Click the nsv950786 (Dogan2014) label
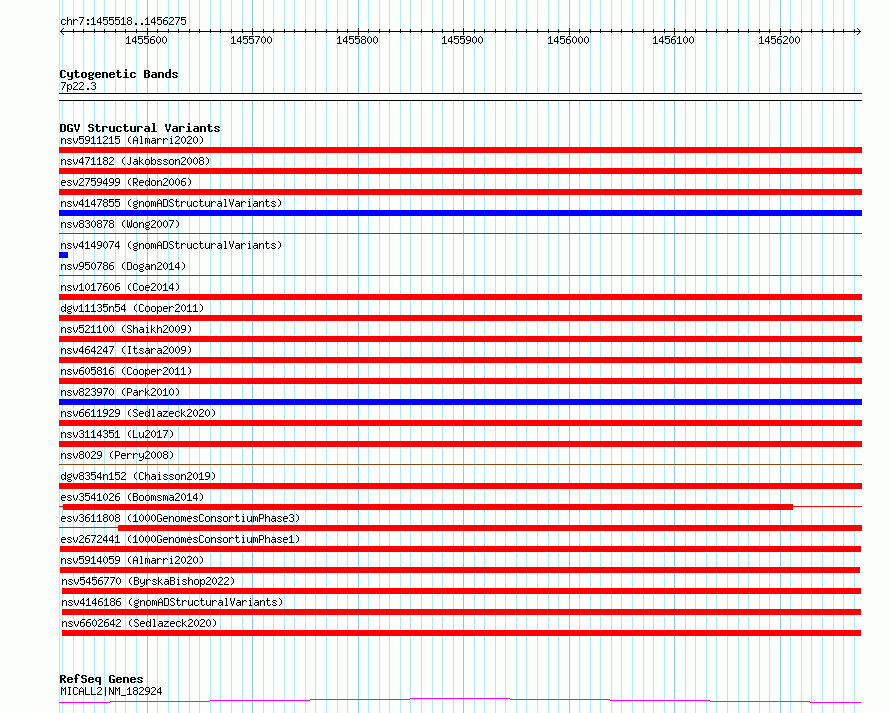 pyautogui.click(x=123, y=266)
